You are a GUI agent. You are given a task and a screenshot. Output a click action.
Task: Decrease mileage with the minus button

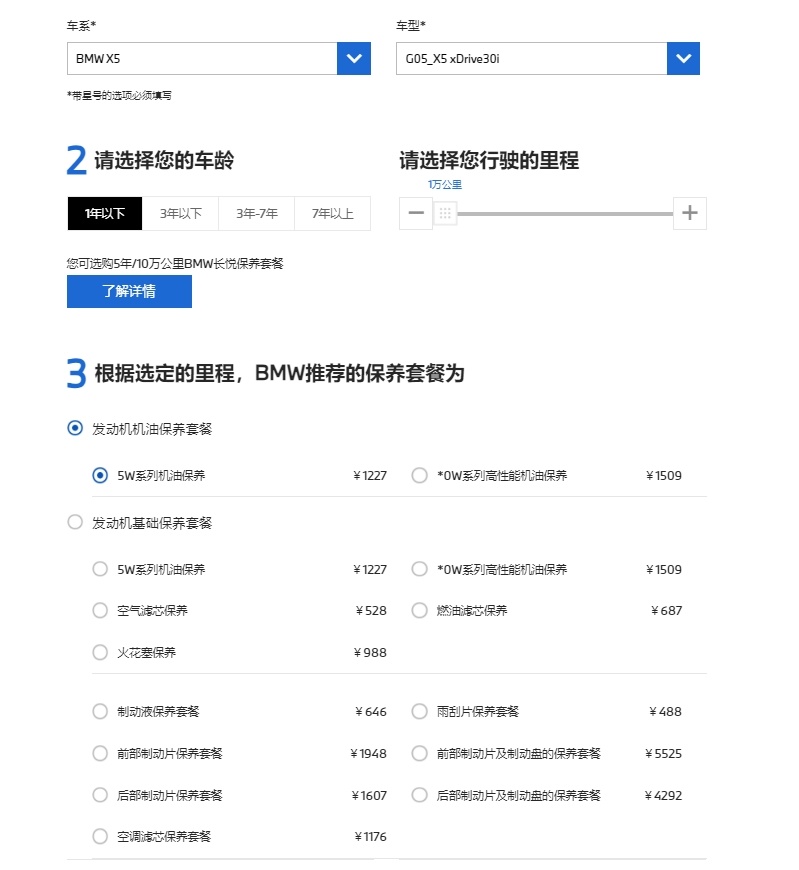point(416,213)
